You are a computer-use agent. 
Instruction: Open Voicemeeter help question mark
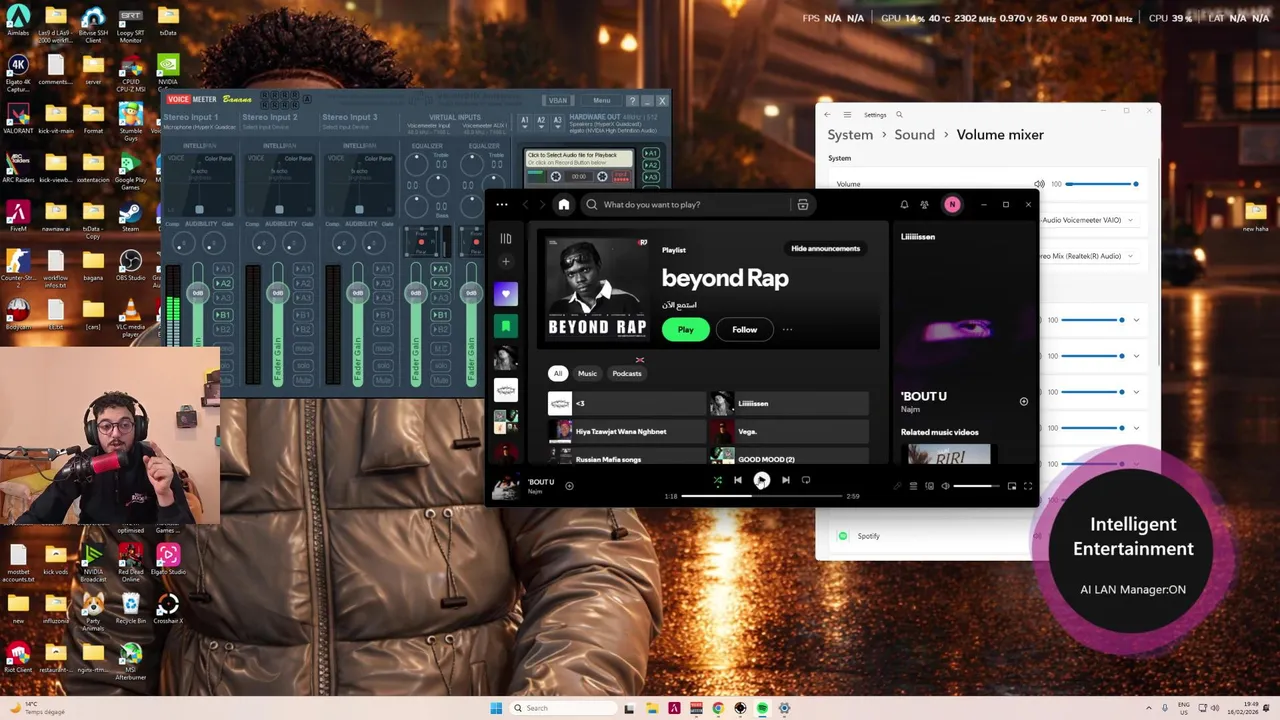tap(631, 101)
